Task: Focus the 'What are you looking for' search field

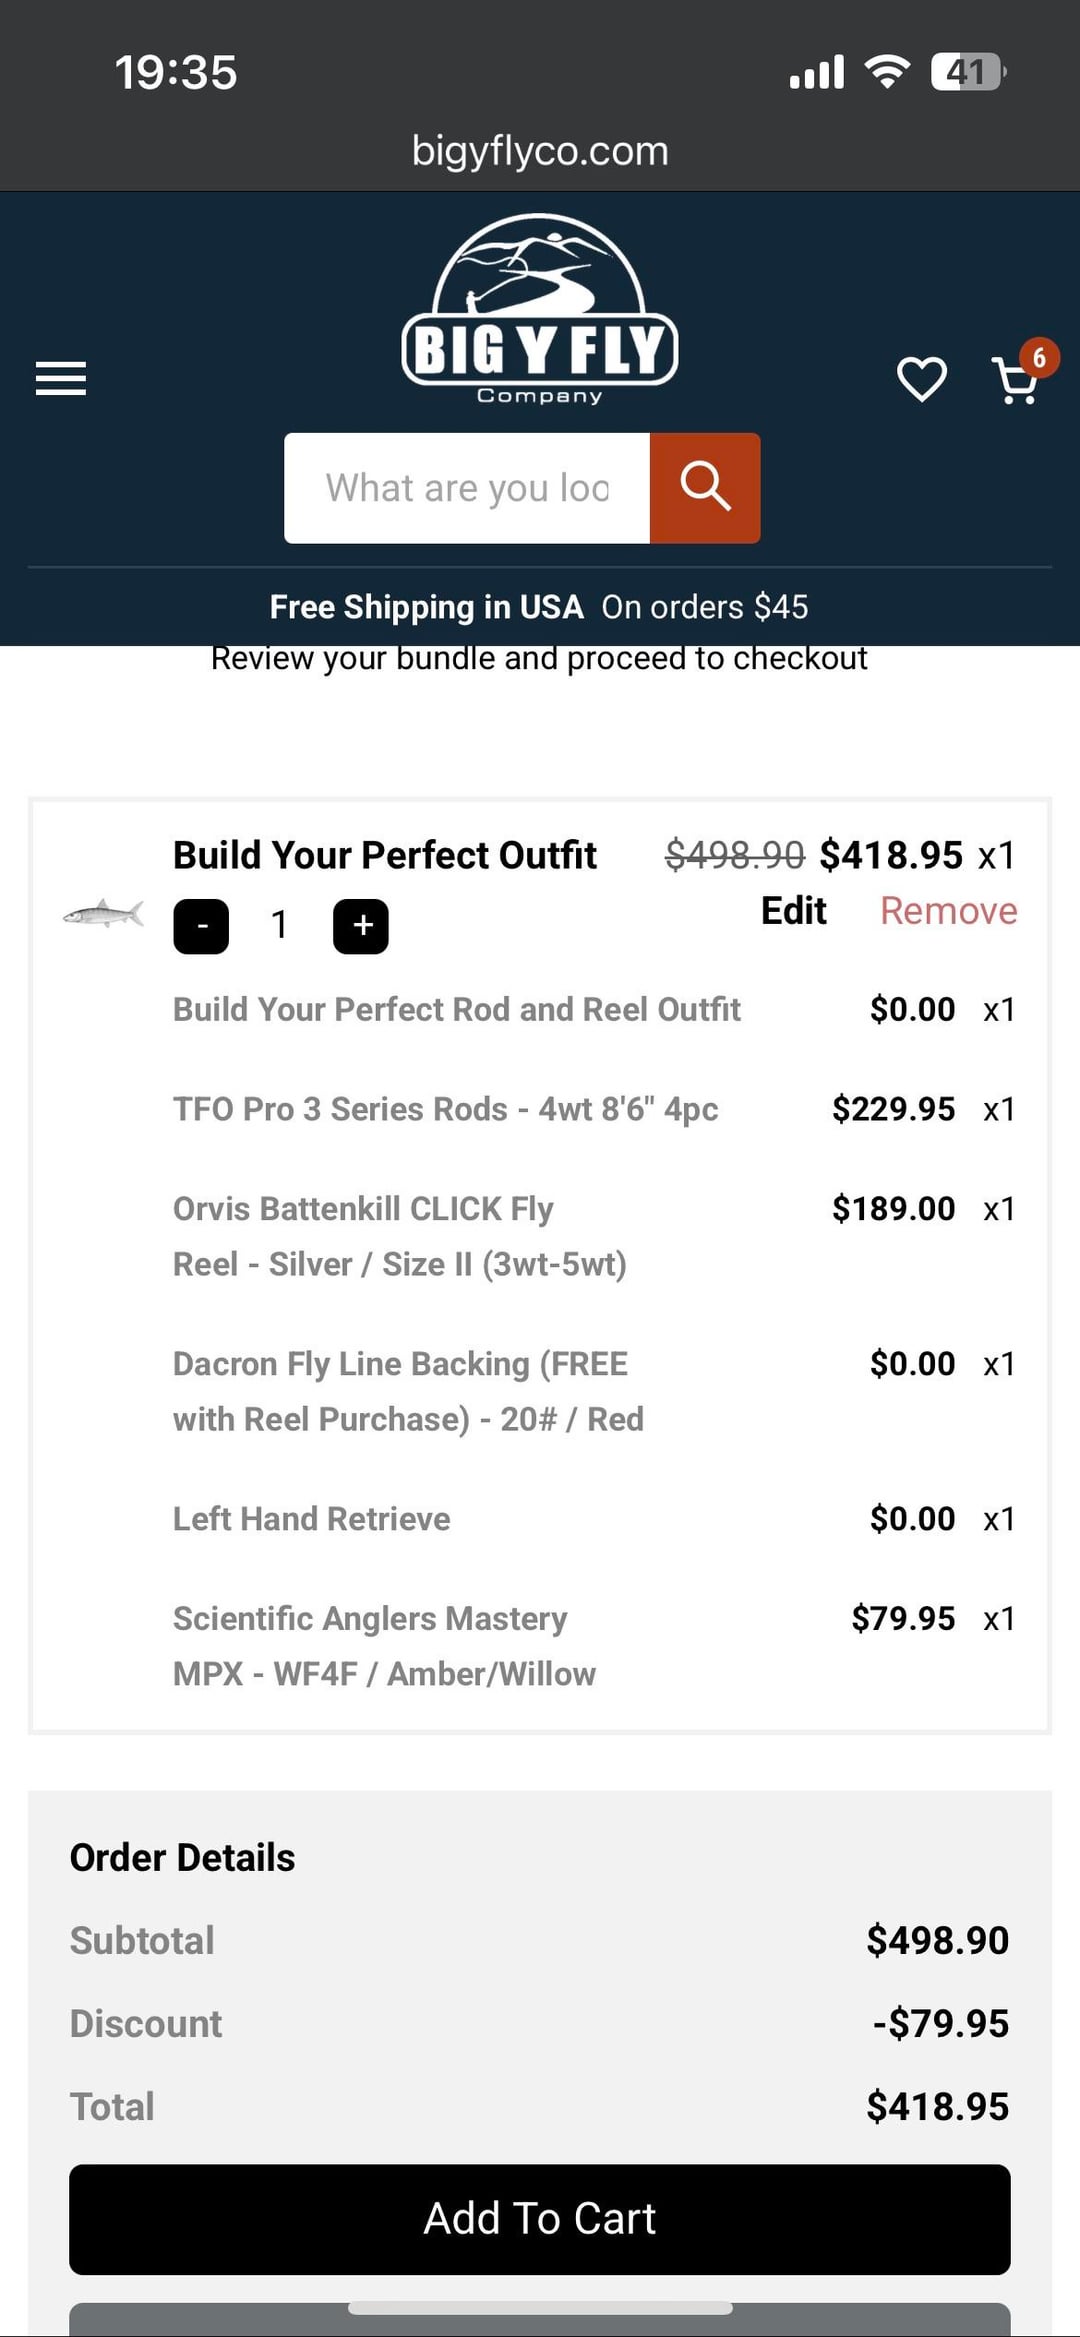Action: [x=467, y=488]
